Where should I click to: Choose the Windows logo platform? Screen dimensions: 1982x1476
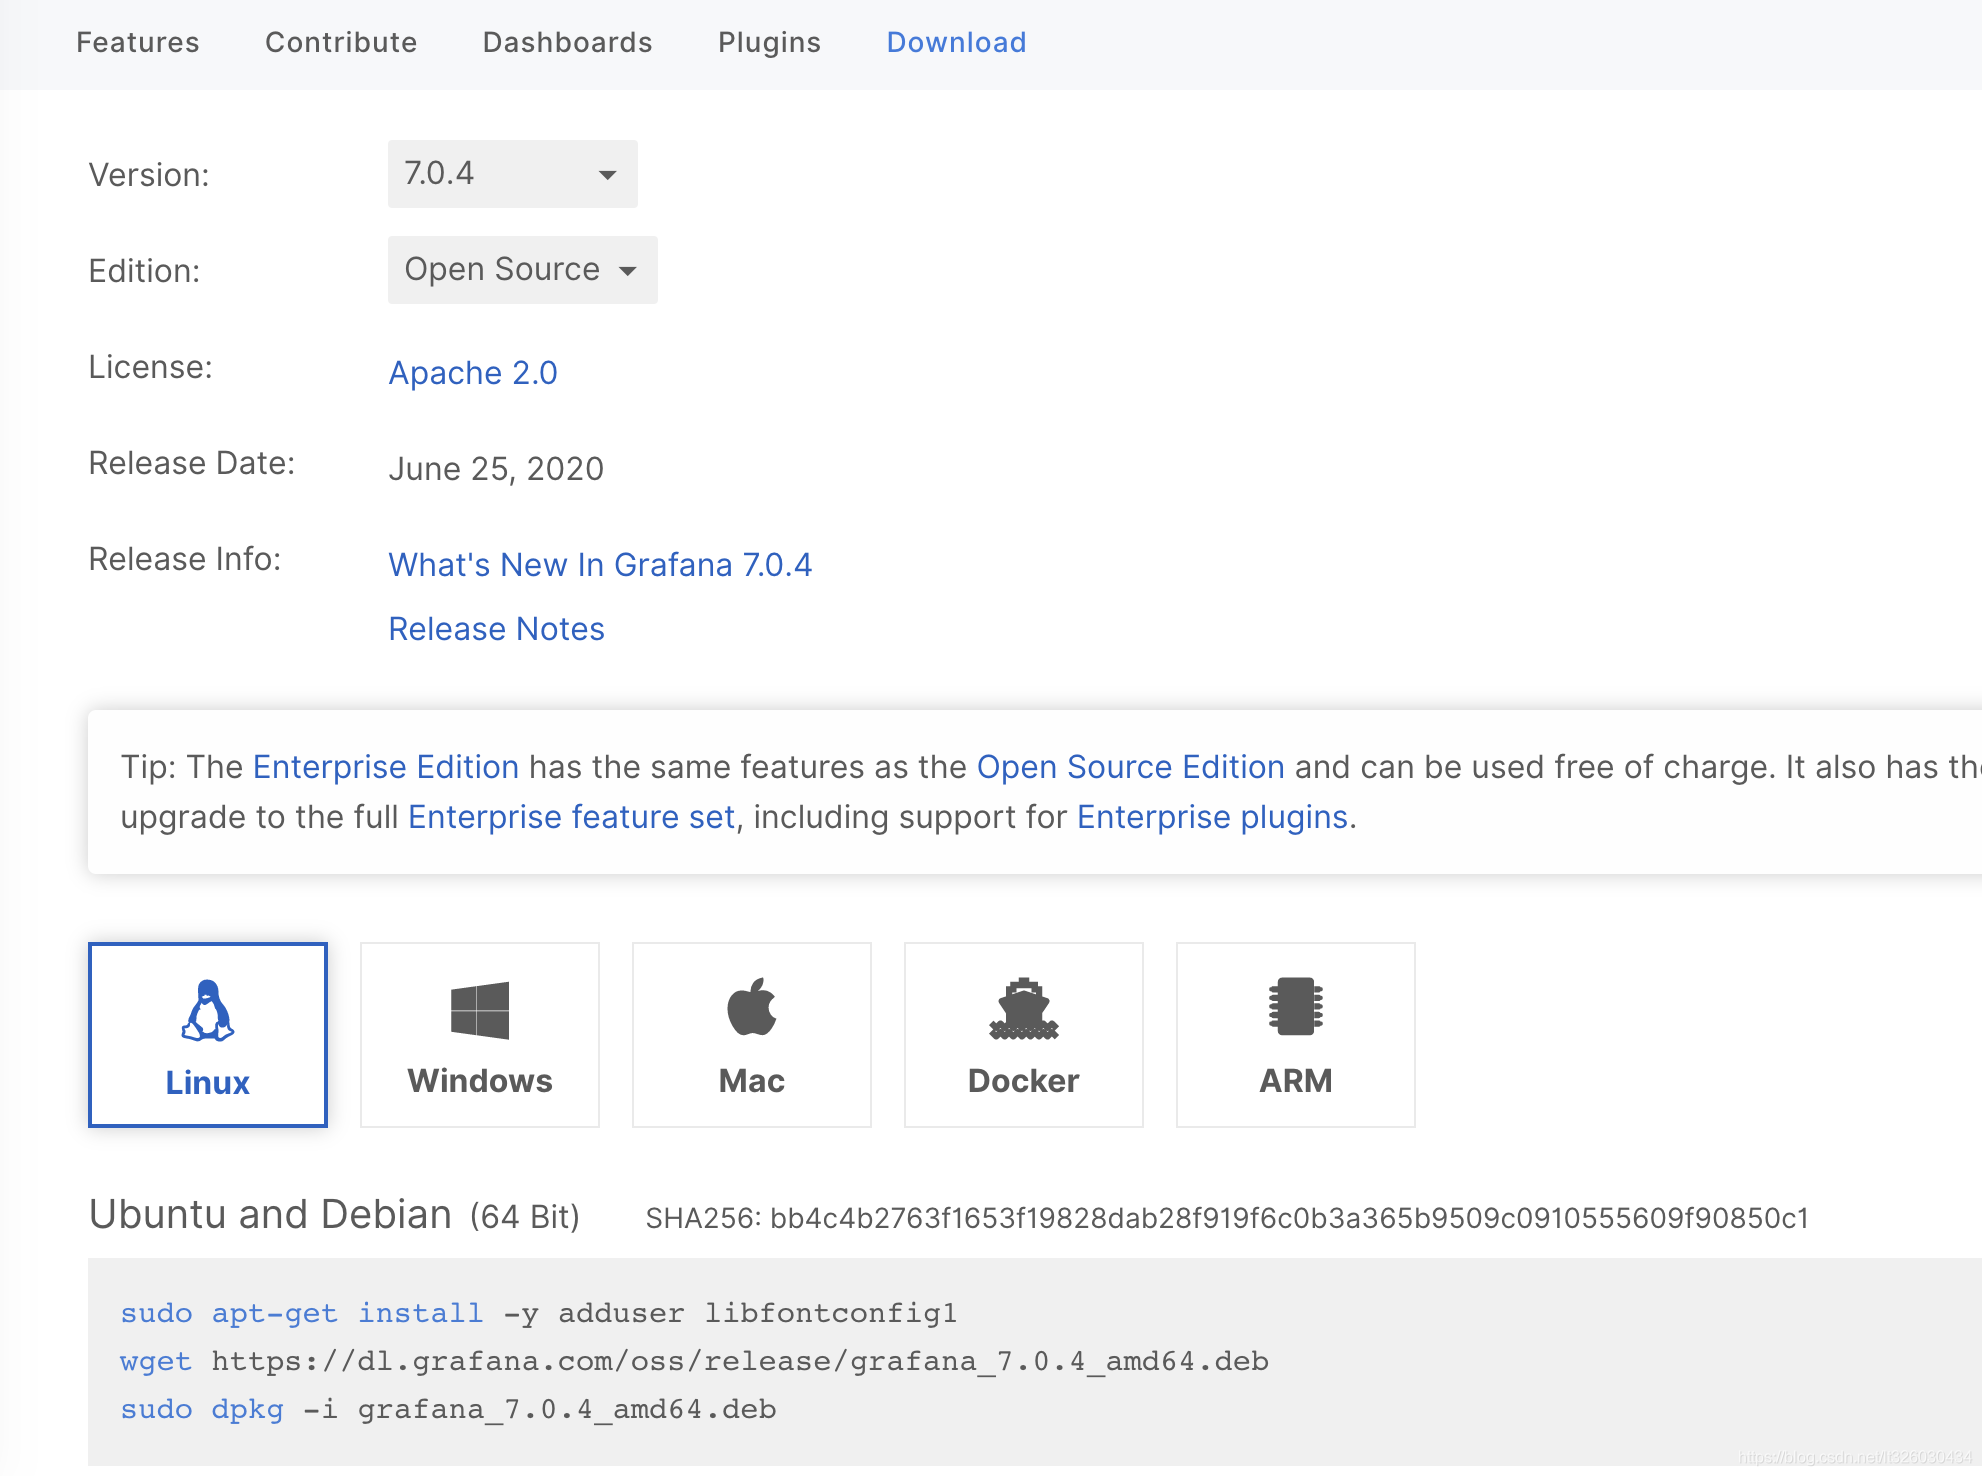(480, 1011)
